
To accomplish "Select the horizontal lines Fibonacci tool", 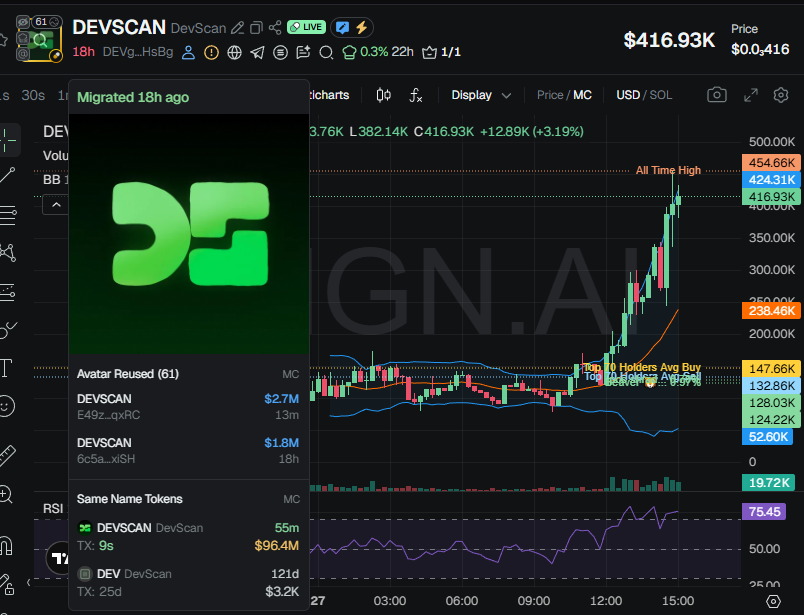I will point(8,215).
